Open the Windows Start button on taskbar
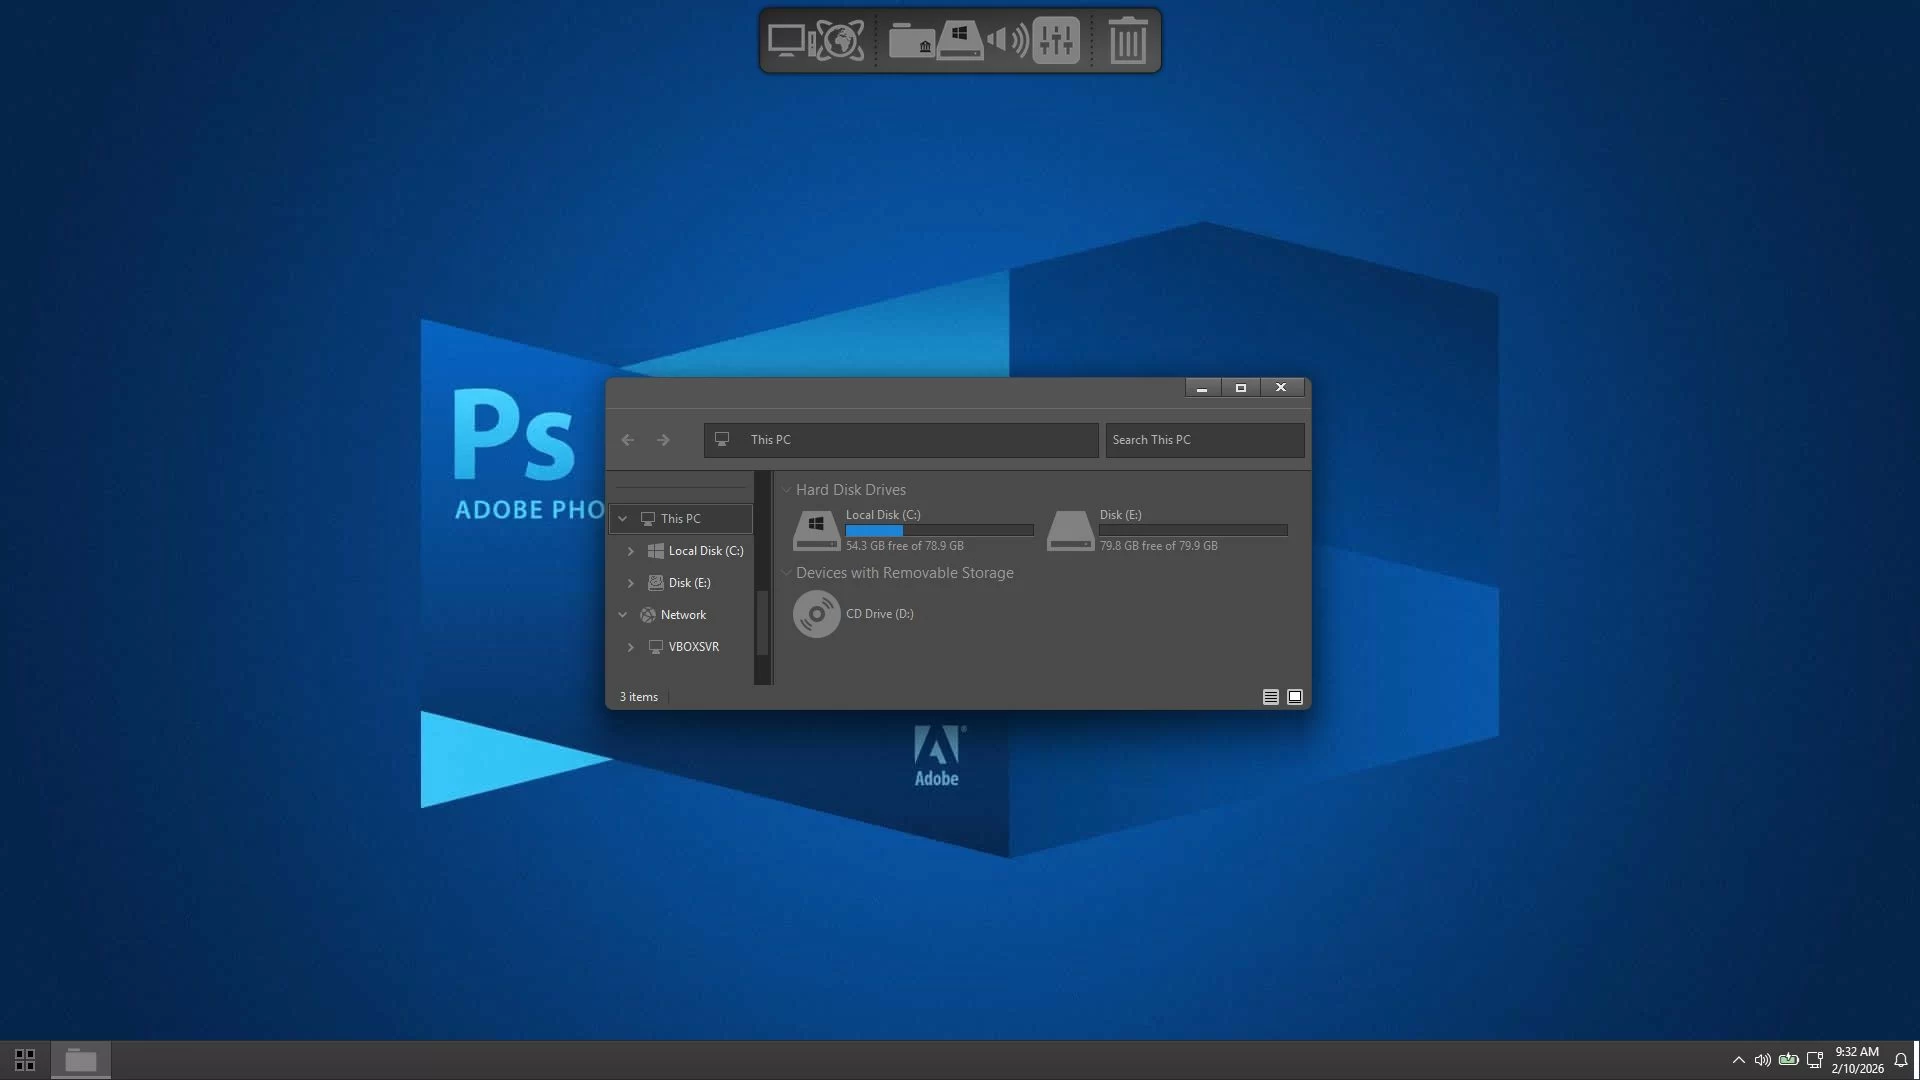 click(25, 1059)
